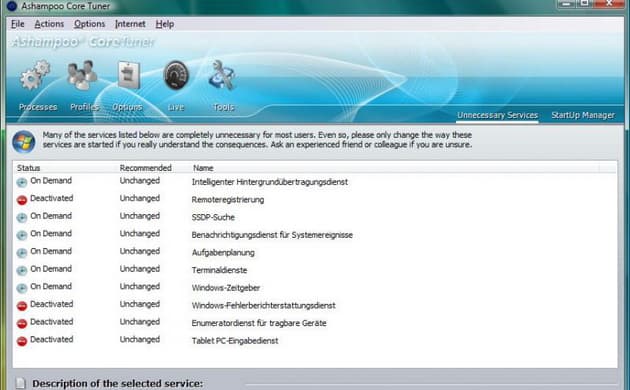
Task: Select the Profiles label
Action: click(84, 107)
